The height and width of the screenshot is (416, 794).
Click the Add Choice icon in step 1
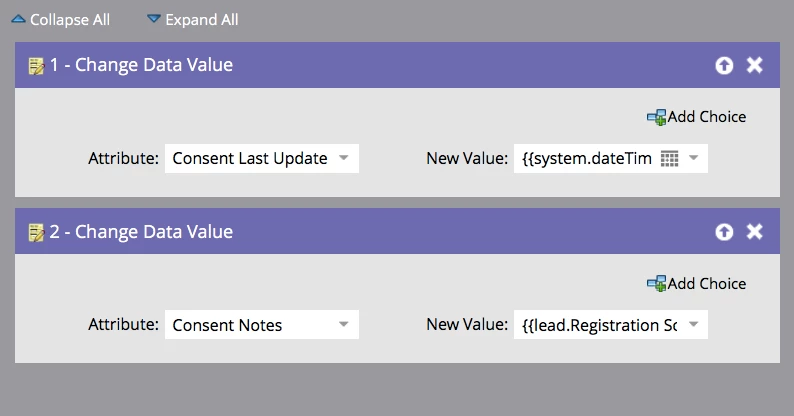click(656, 117)
